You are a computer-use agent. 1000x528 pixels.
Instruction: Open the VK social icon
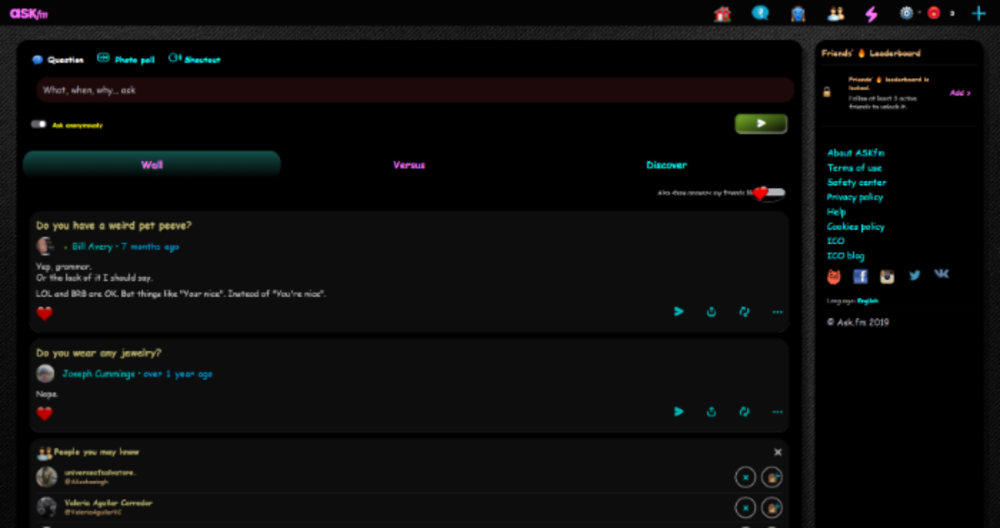click(x=941, y=274)
